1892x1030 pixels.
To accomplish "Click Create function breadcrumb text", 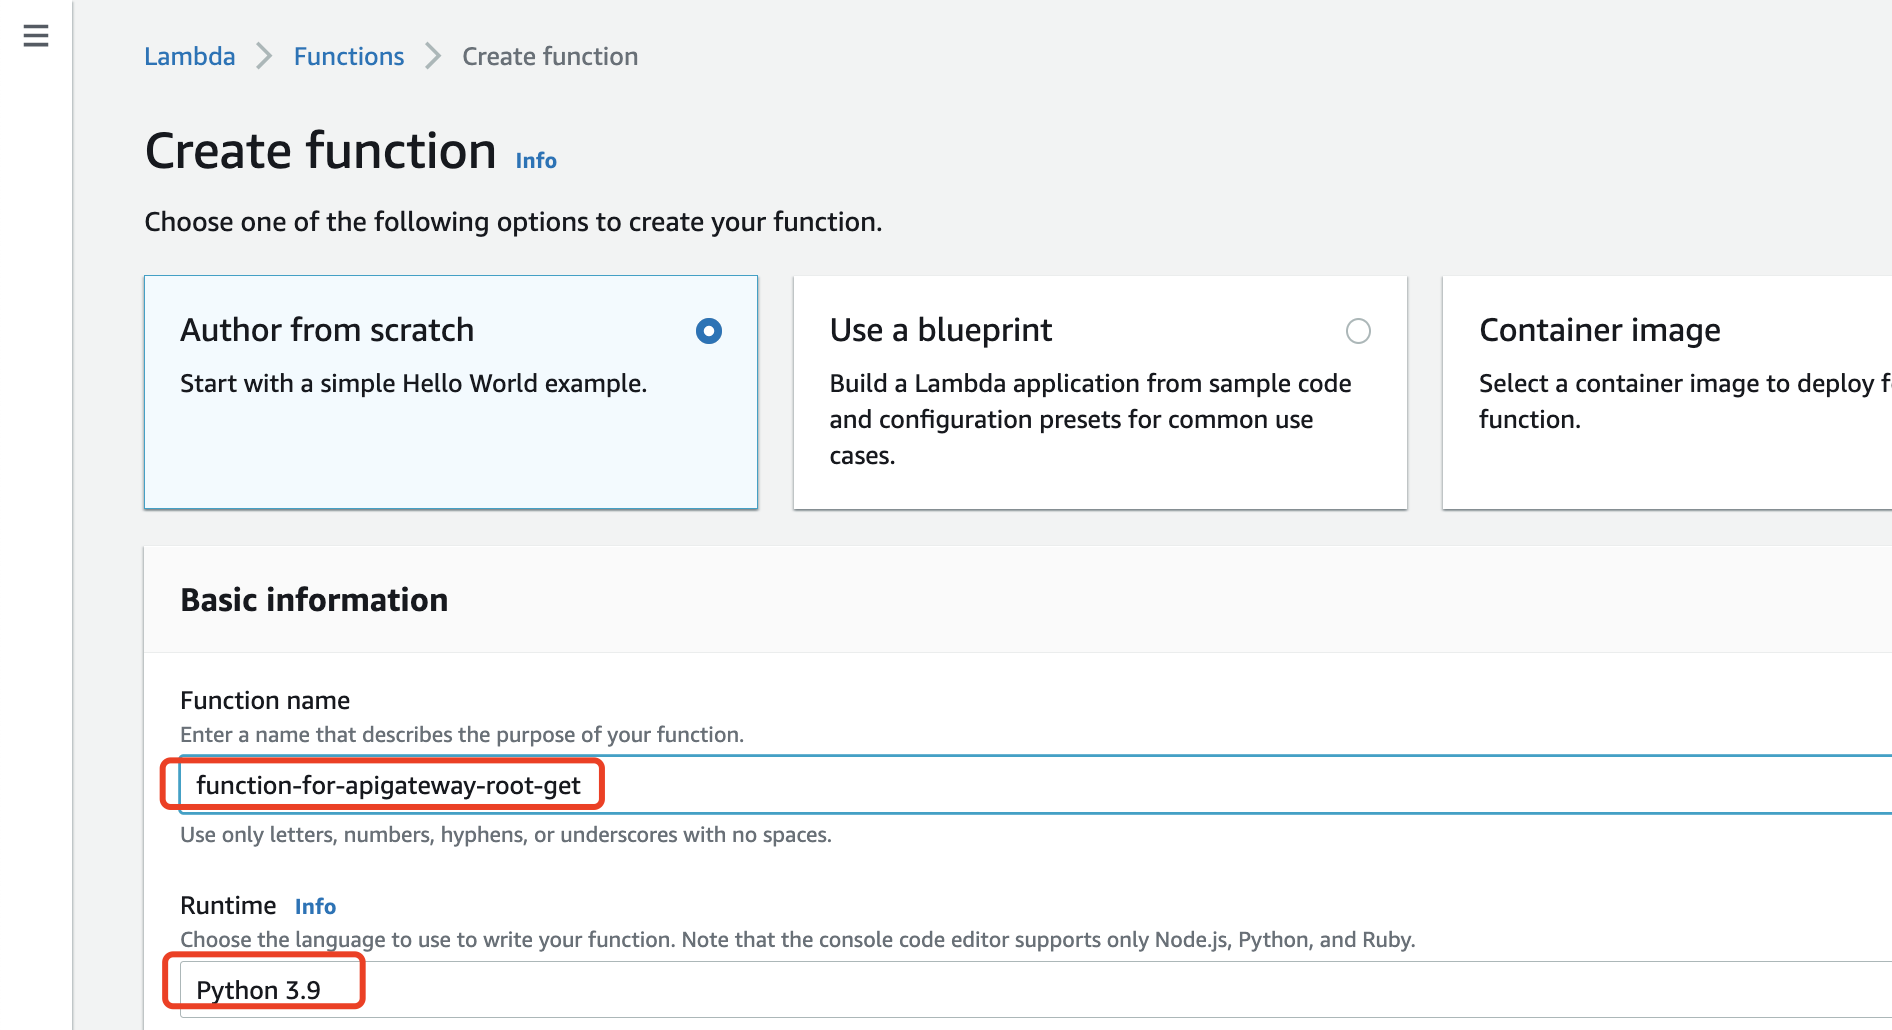I will 550,56.
